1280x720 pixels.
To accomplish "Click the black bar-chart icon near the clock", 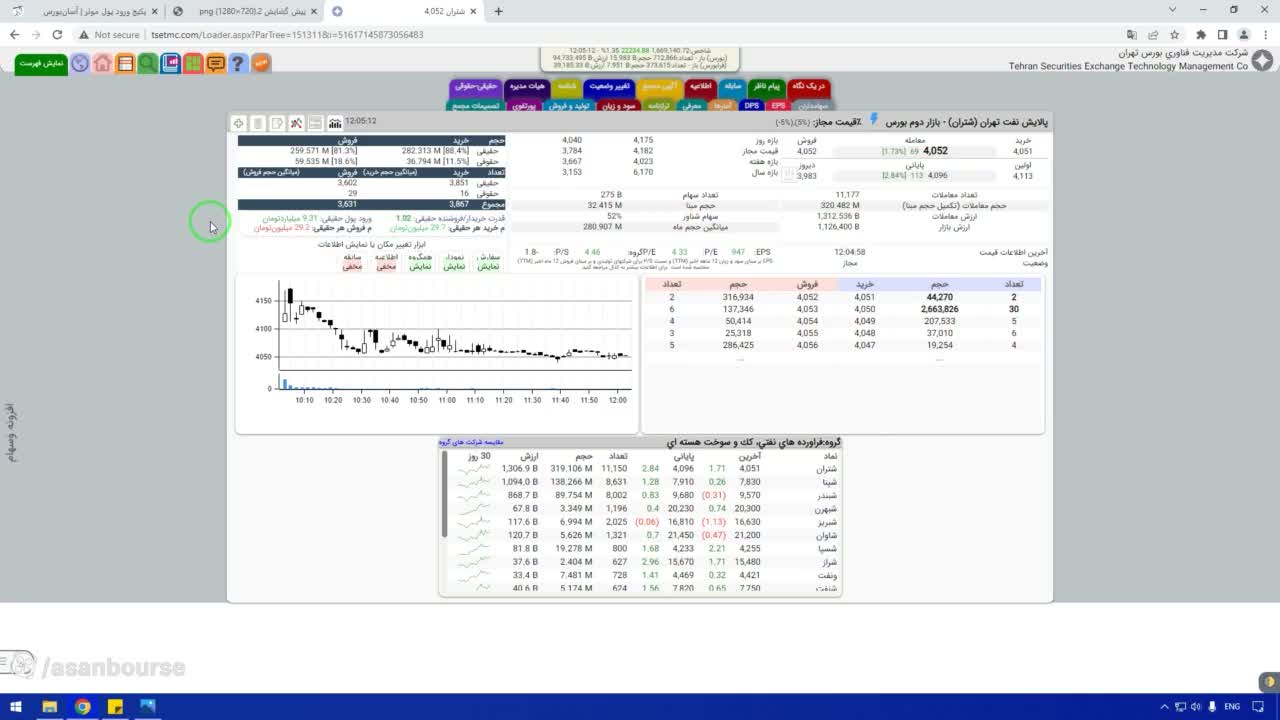I will 334,123.
